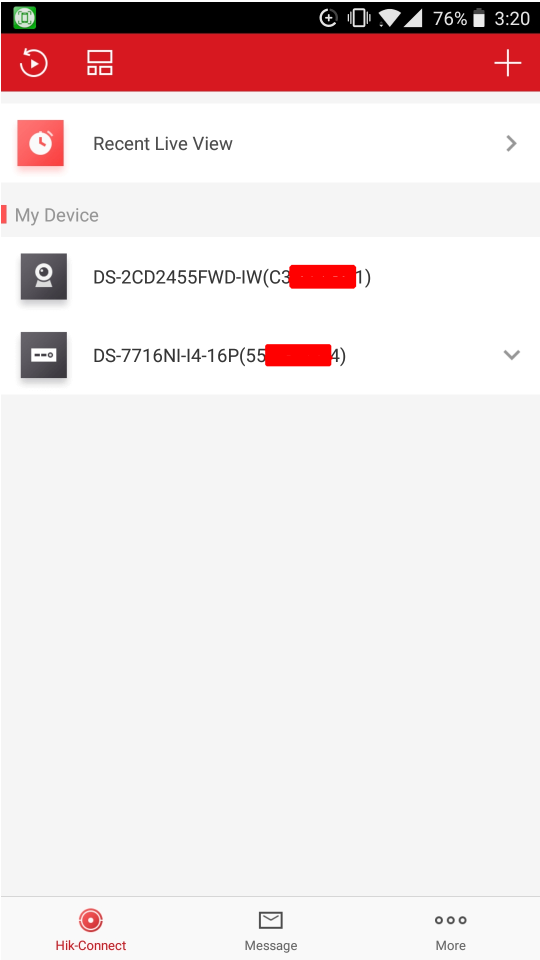The height and width of the screenshot is (960, 540).
Task: Tap the Hik-Connect tab icon
Action: (x=91, y=920)
